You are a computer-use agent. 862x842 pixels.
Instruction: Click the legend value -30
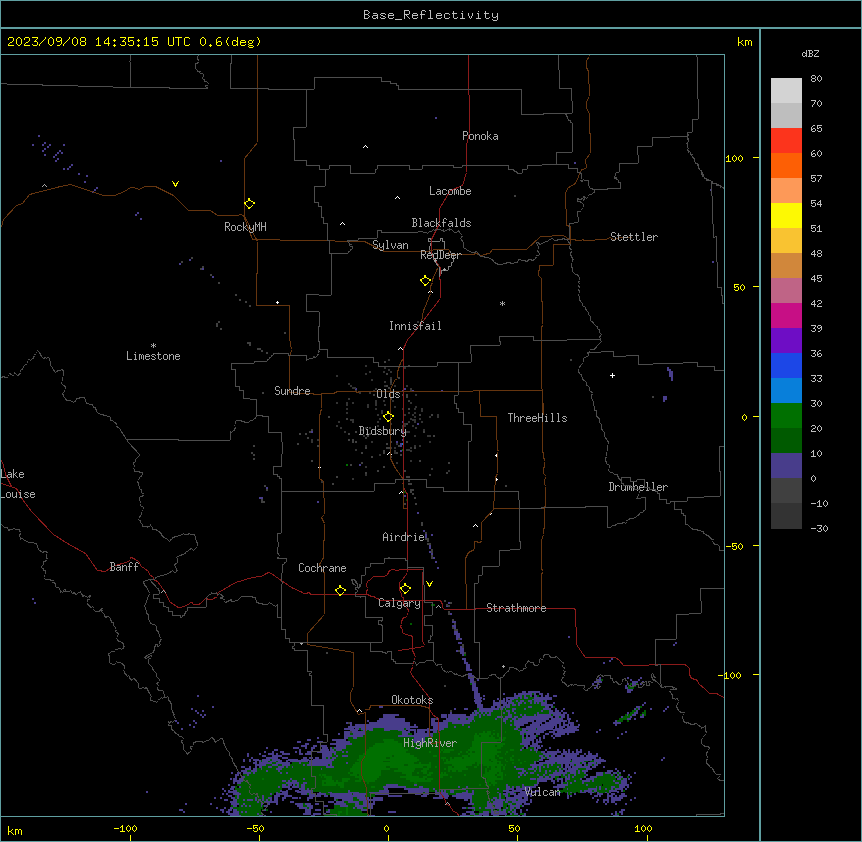click(x=819, y=528)
